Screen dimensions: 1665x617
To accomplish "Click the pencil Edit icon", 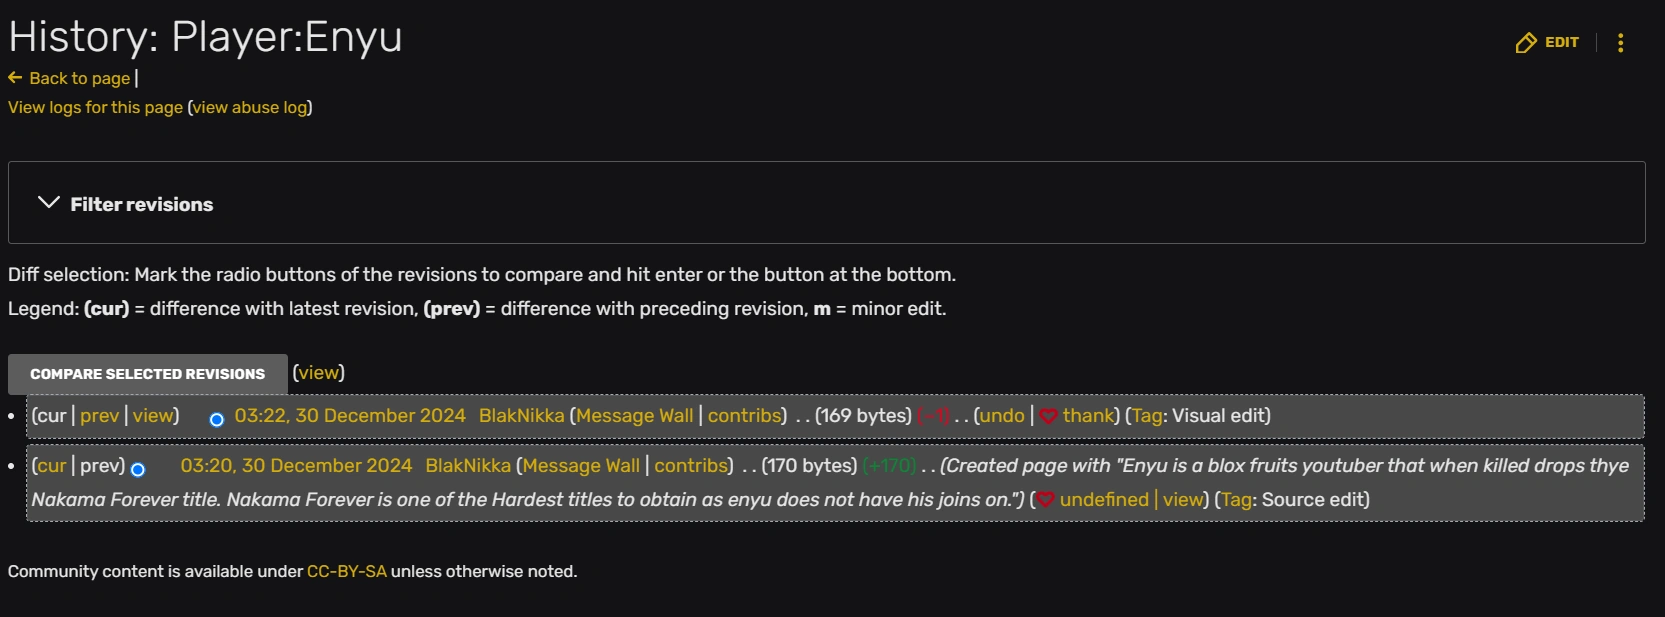I will (x=1526, y=43).
